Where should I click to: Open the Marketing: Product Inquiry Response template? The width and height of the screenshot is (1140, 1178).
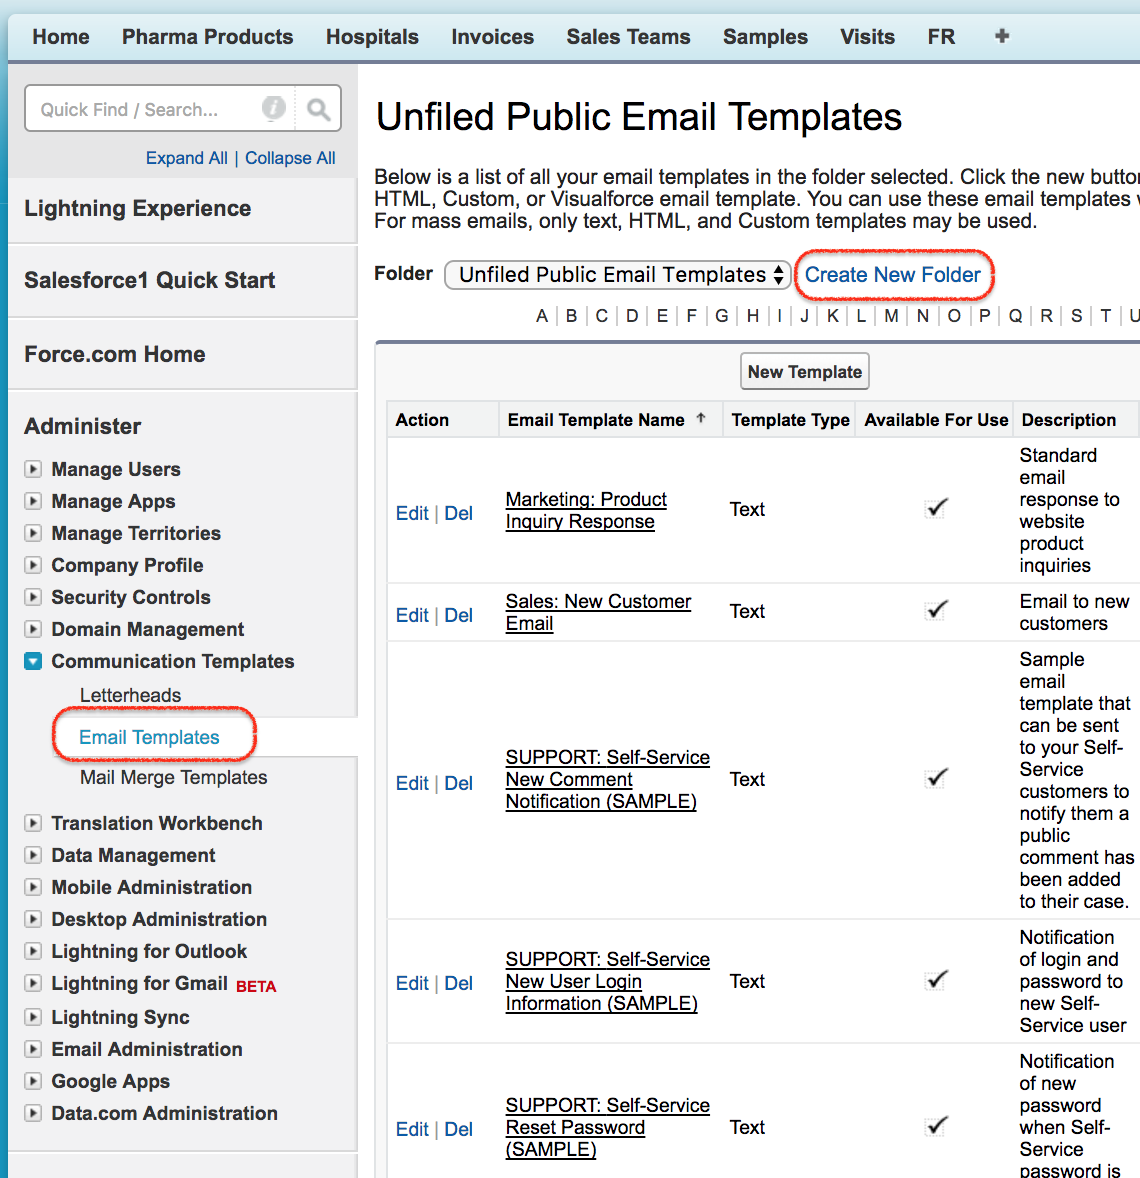point(586,510)
